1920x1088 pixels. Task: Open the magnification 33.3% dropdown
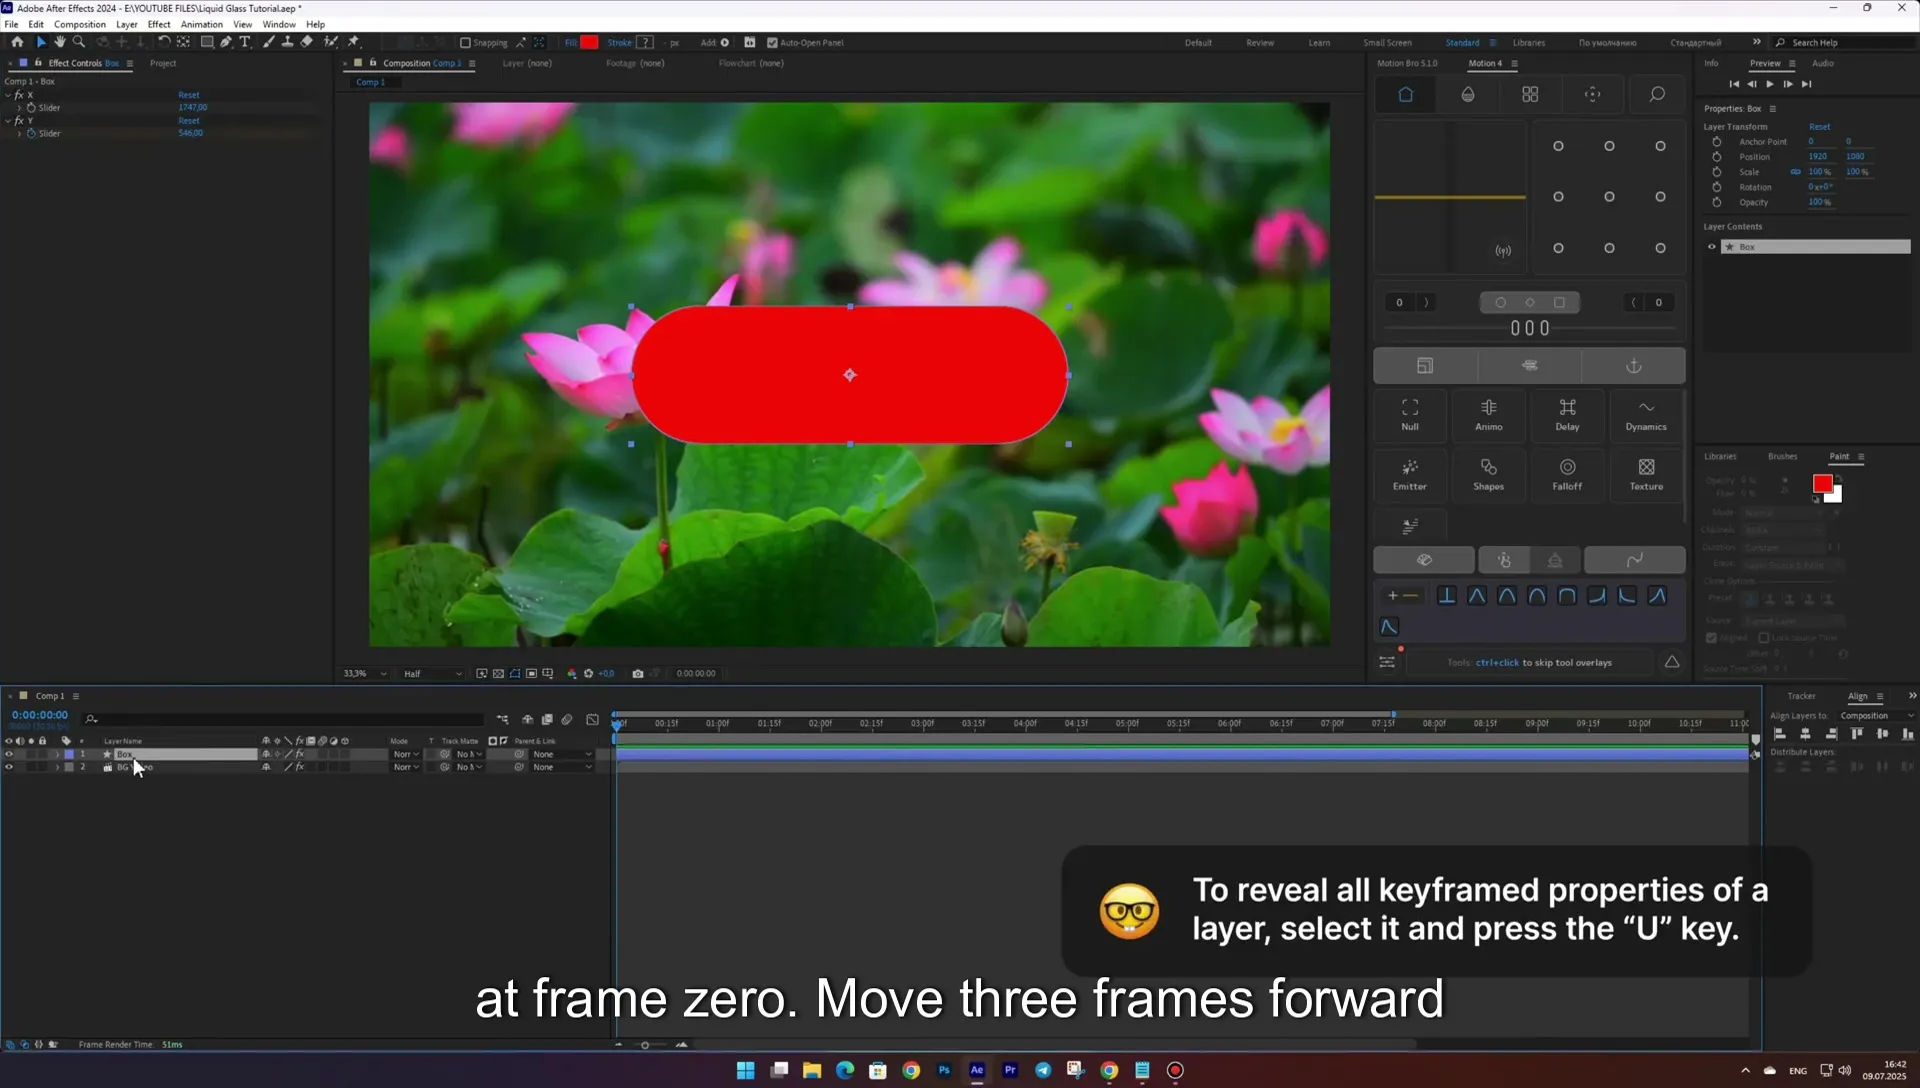coord(364,673)
